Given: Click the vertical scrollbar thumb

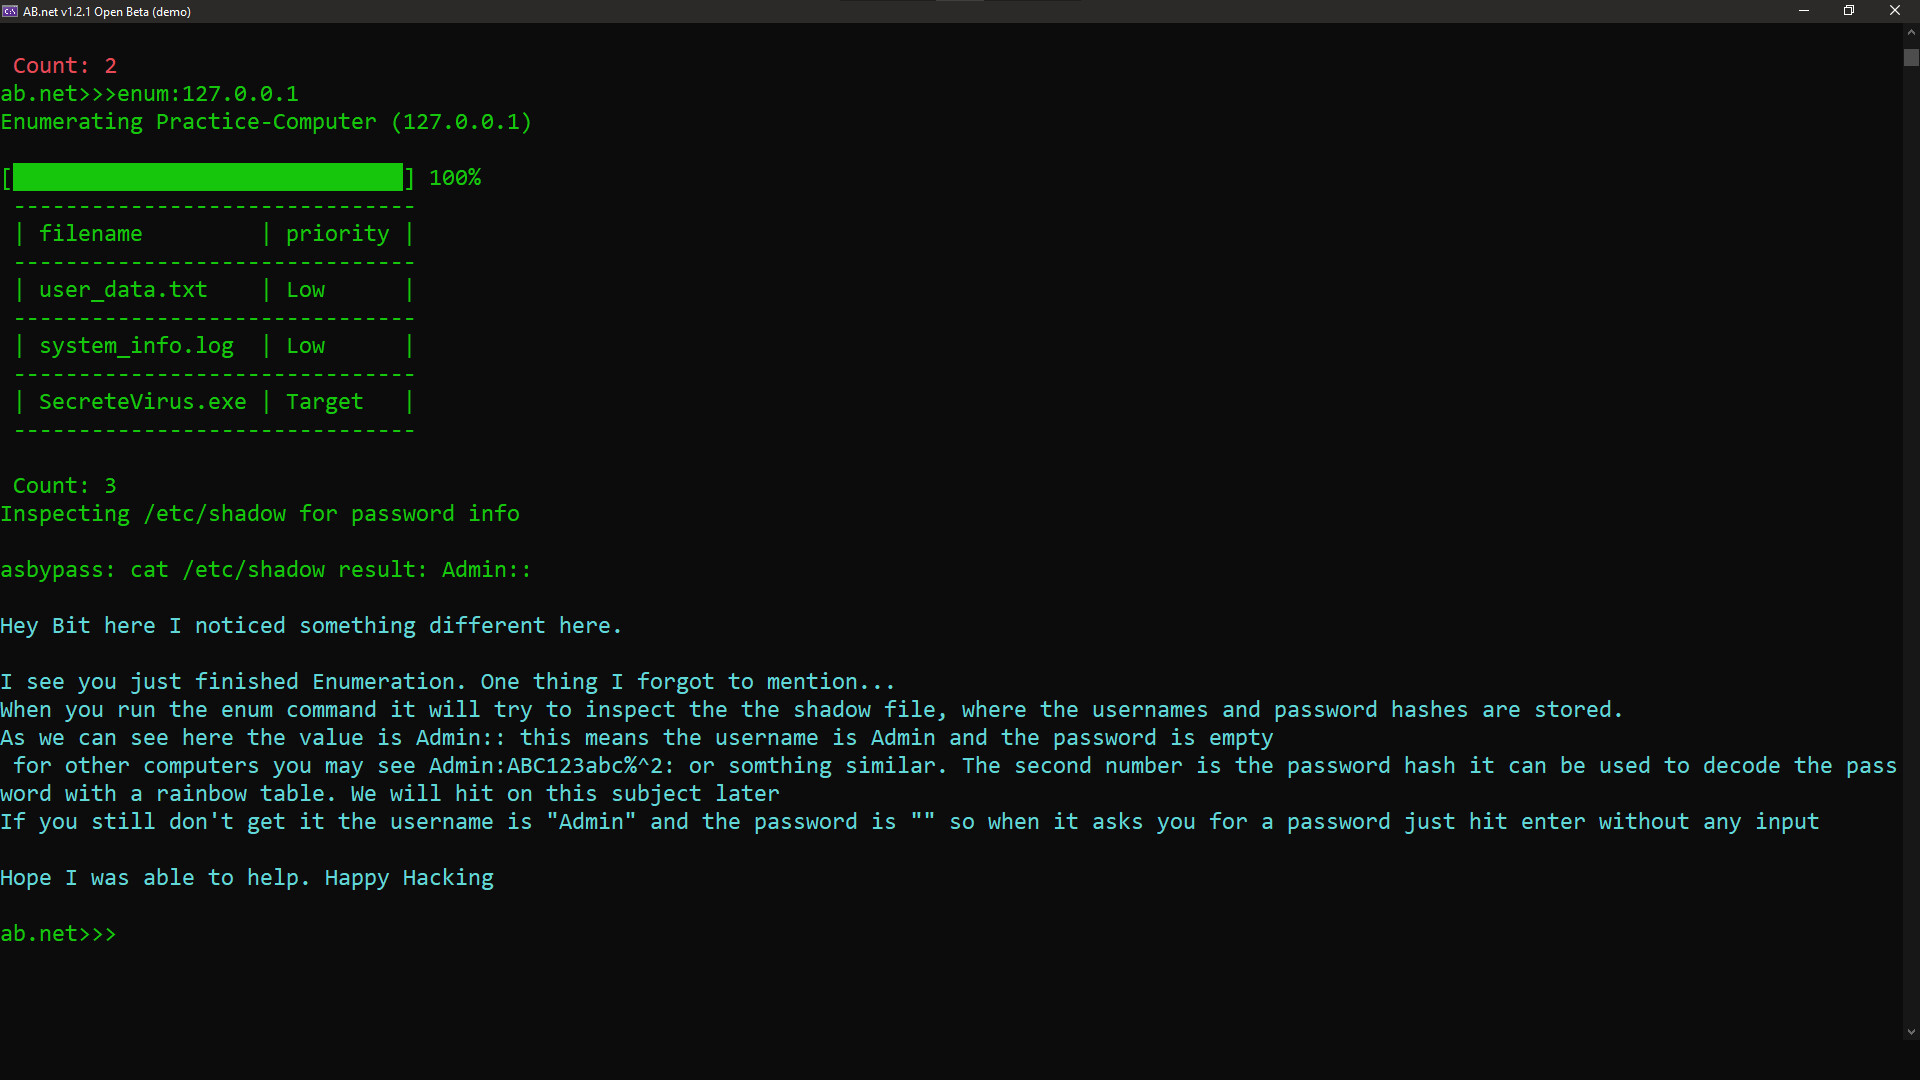Looking at the screenshot, I should click(x=1911, y=58).
